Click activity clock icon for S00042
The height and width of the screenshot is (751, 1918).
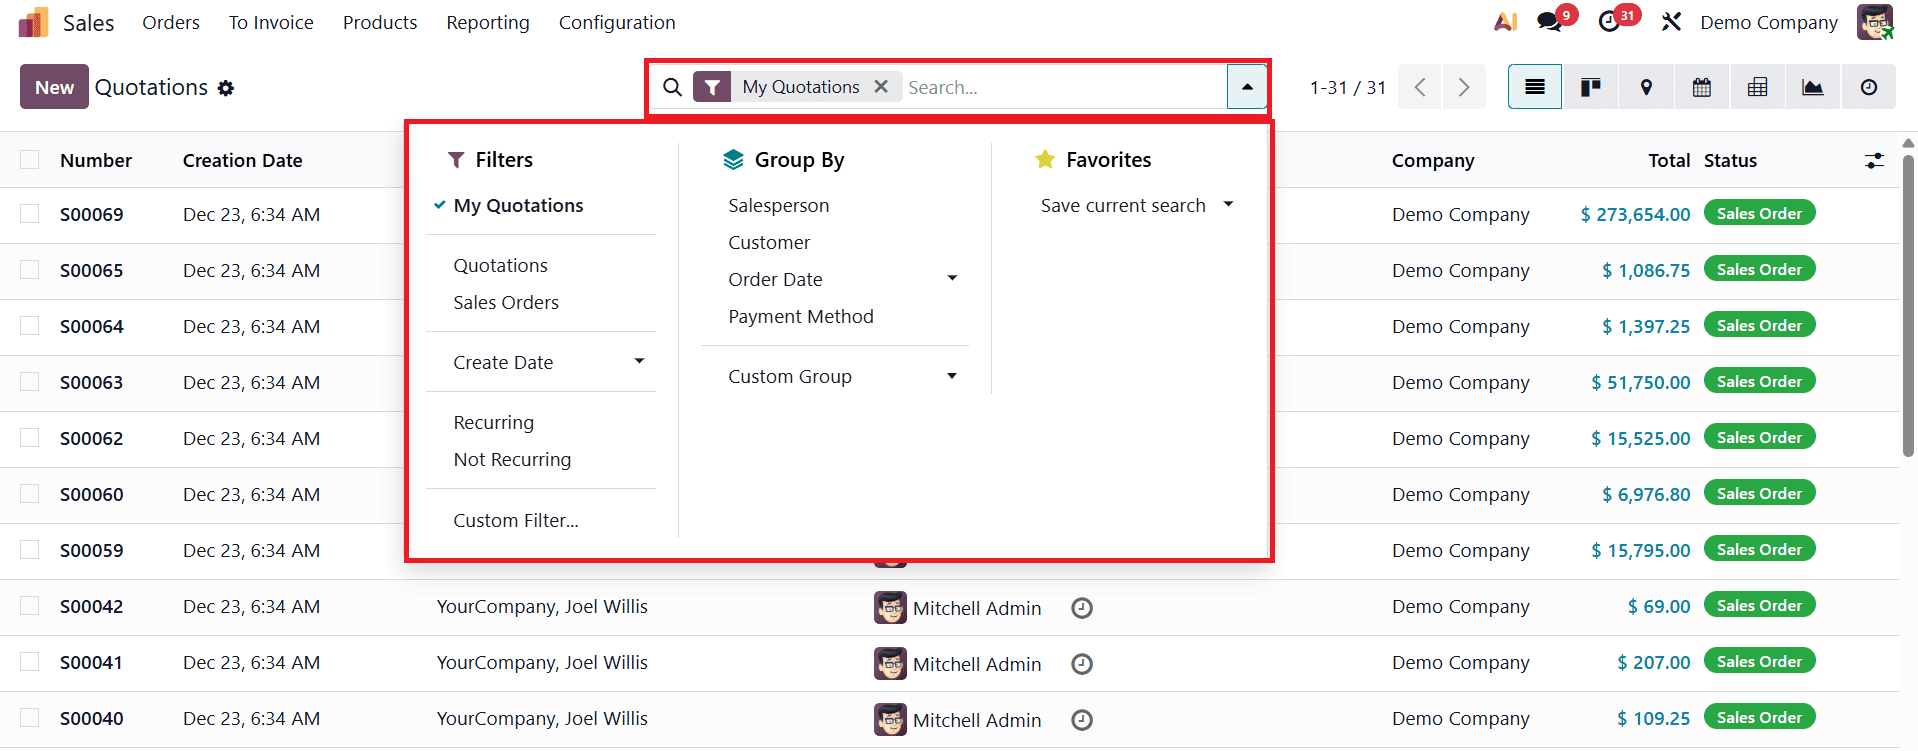tap(1082, 608)
